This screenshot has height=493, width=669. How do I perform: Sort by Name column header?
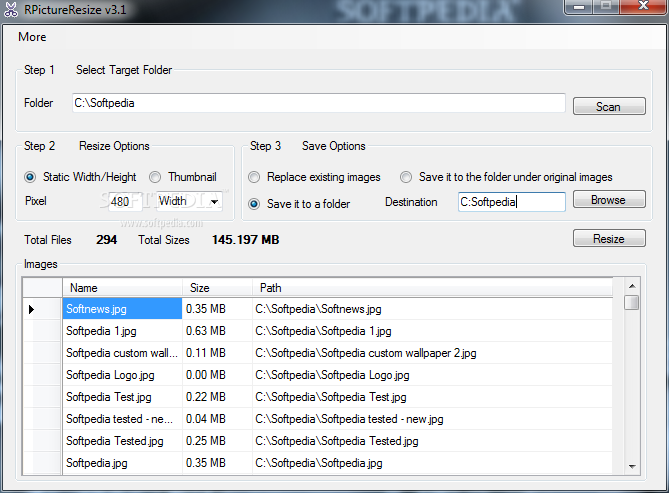coord(122,288)
